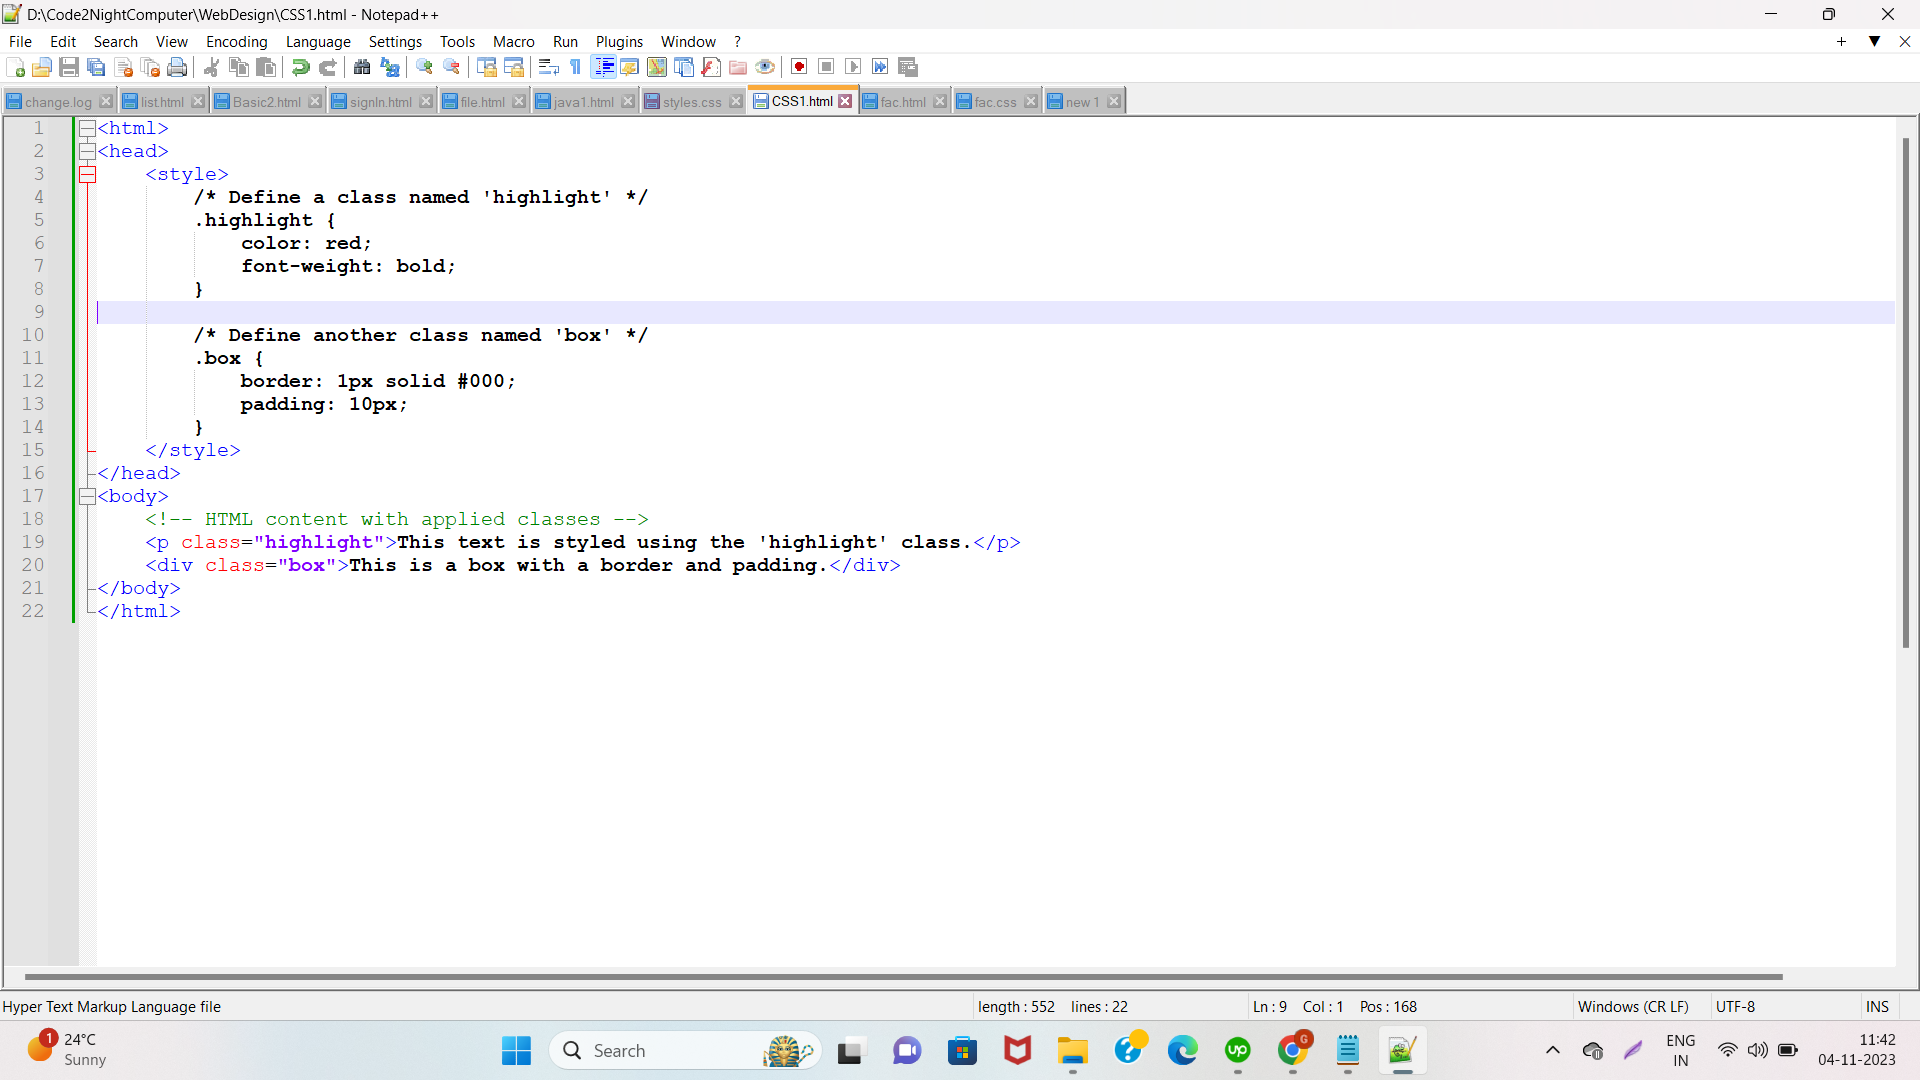
Task: Click the Zoom In magnifier icon
Action: click(x=424, y=67)
